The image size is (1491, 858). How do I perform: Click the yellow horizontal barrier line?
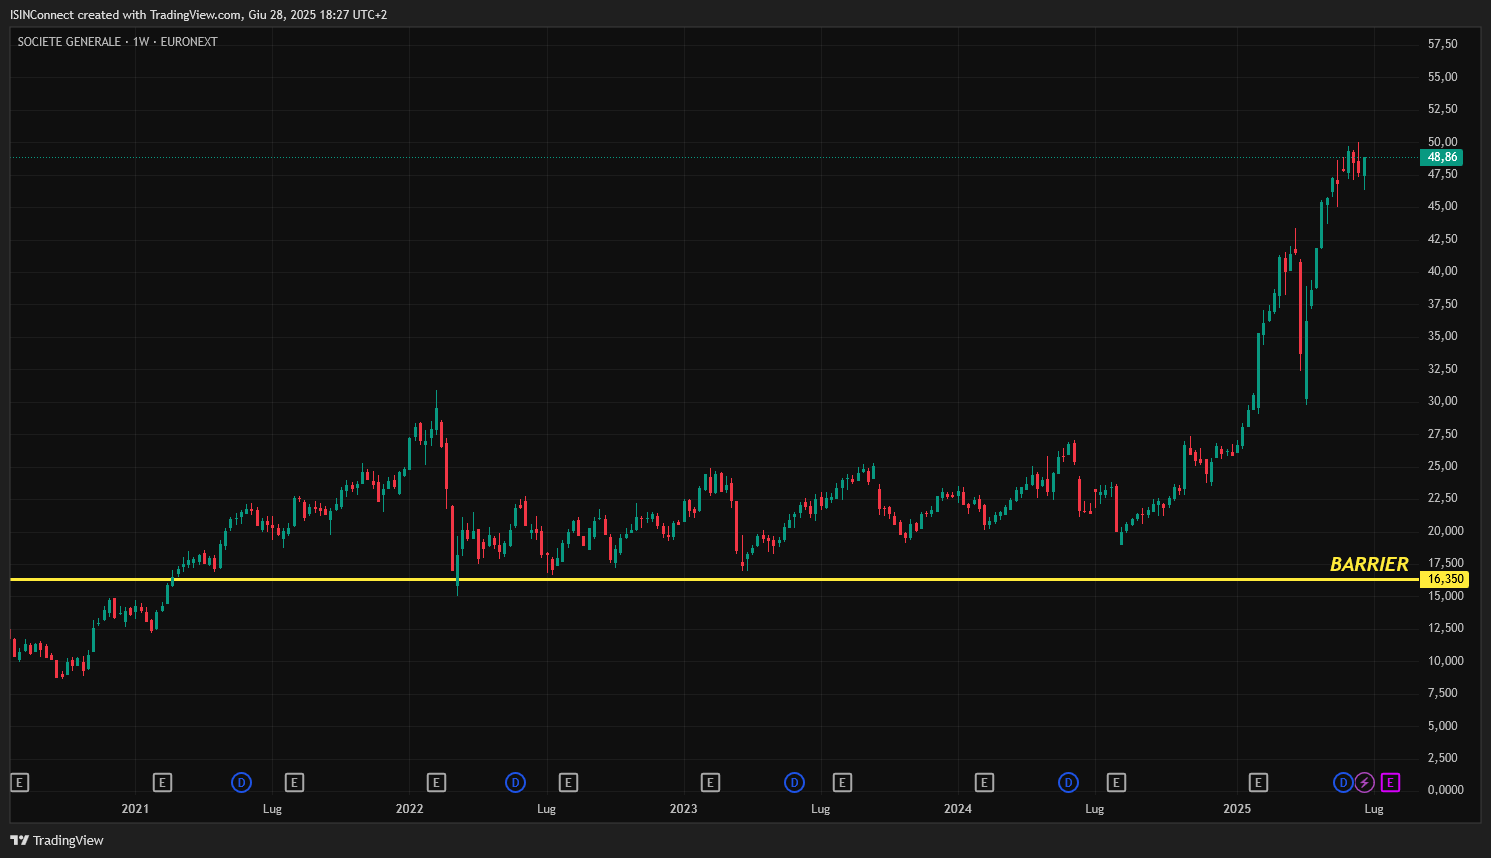click(x=714, y=579)
